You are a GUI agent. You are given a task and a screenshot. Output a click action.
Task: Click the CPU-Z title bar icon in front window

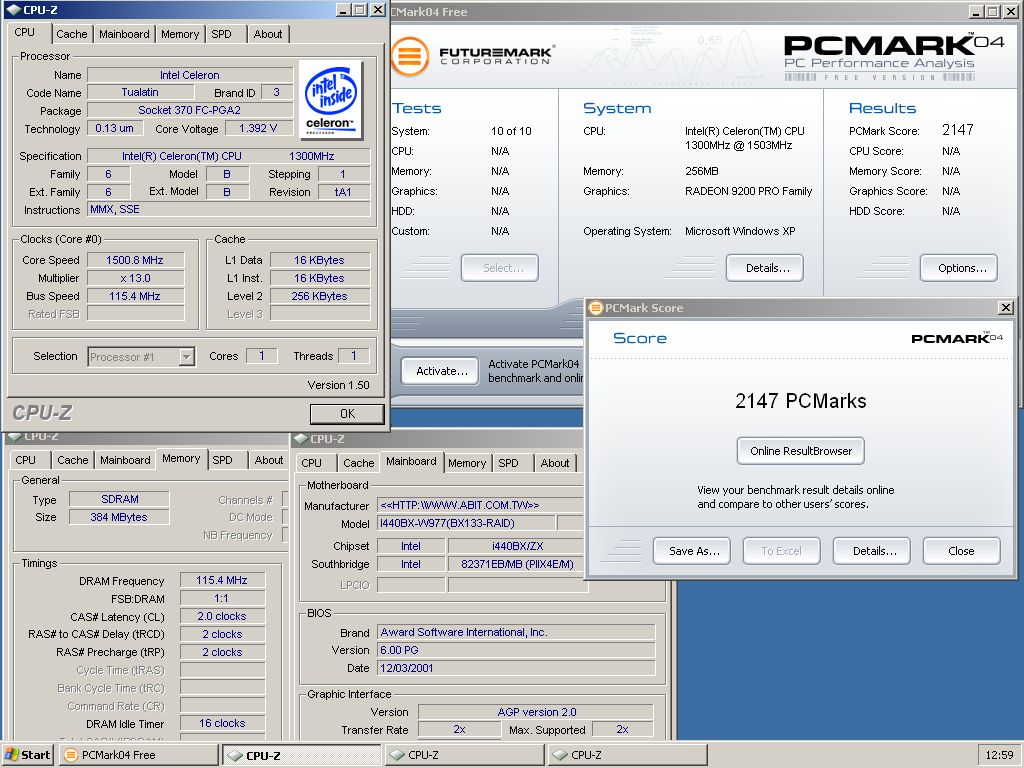coord(12,10)
